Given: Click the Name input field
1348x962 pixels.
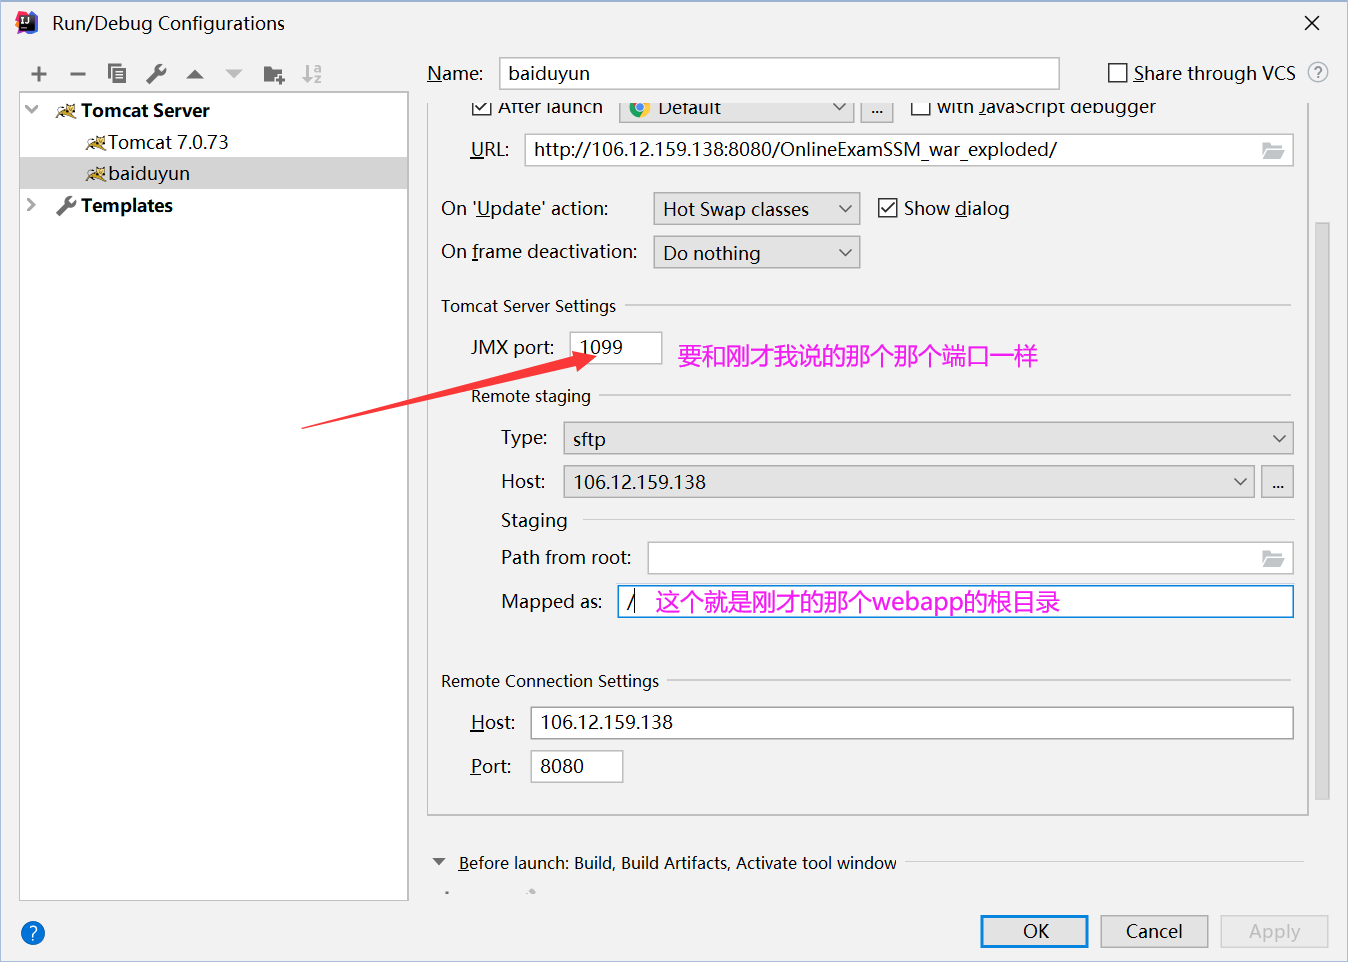Looking at the screenshot, I should pos(779,73).
